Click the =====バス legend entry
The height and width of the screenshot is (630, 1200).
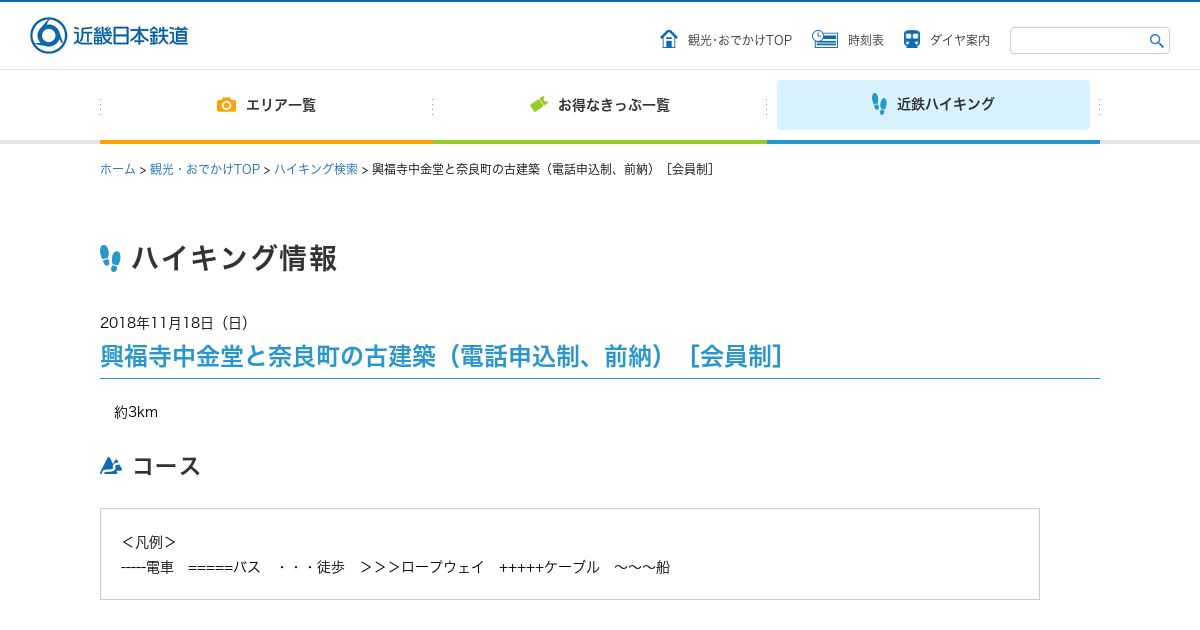click(x=224, y=567)
